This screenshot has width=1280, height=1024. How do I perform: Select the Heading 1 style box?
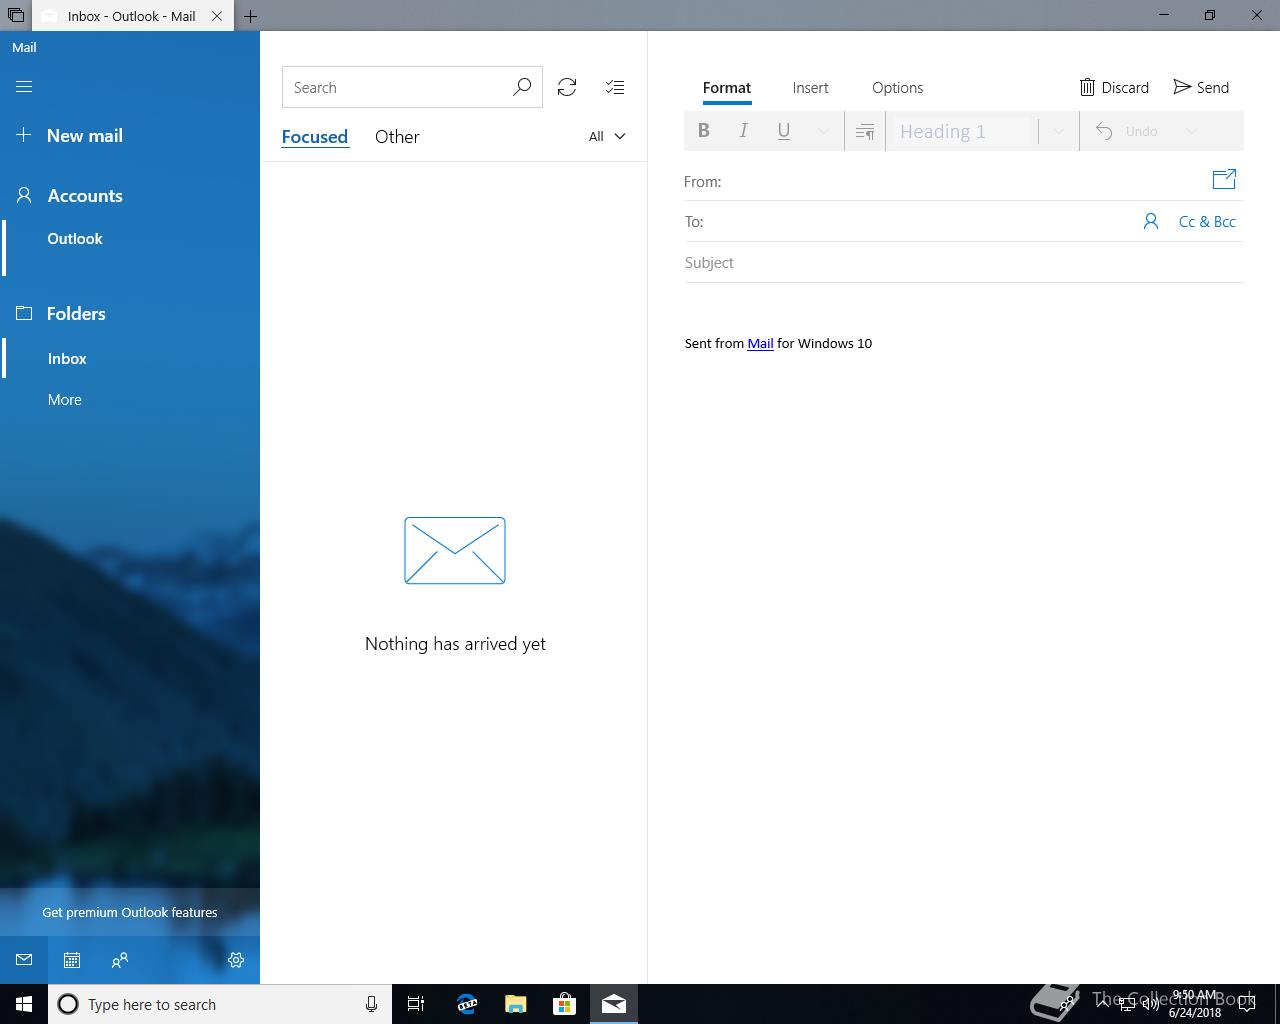(x=962, y=131)
